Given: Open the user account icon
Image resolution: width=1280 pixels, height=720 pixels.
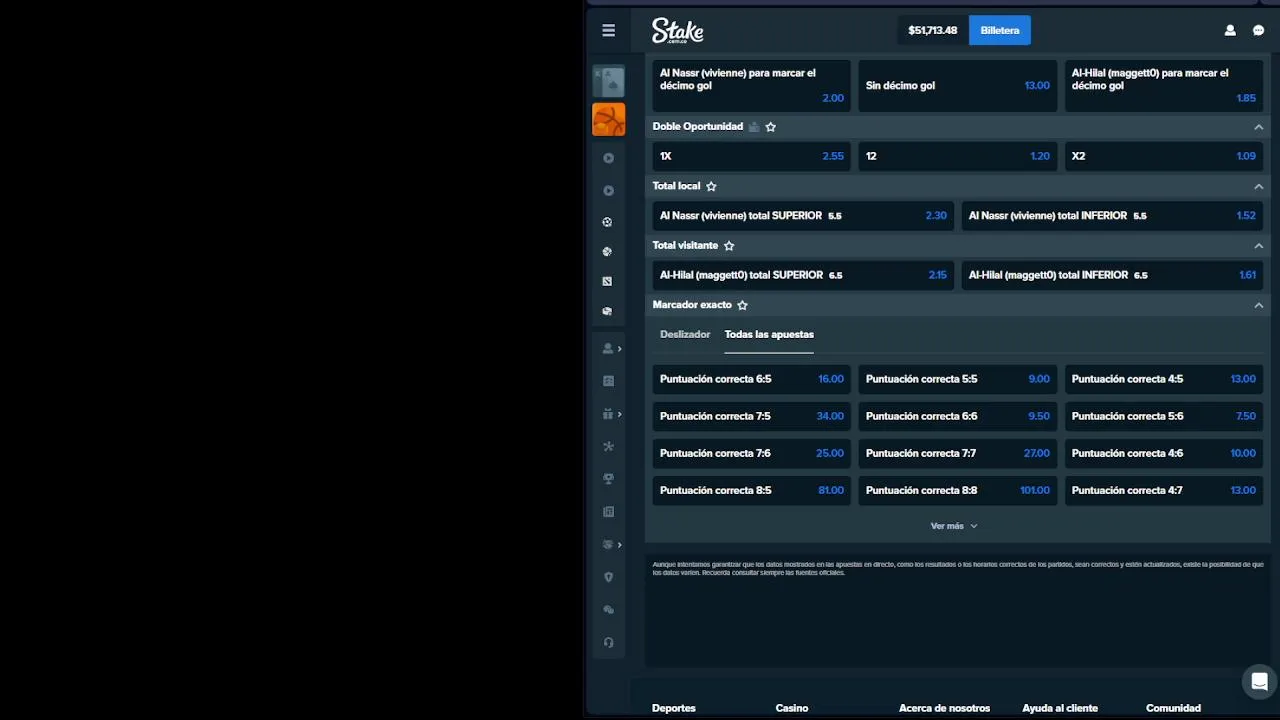Looking at the screenshot, I should tap(1230, 30).
